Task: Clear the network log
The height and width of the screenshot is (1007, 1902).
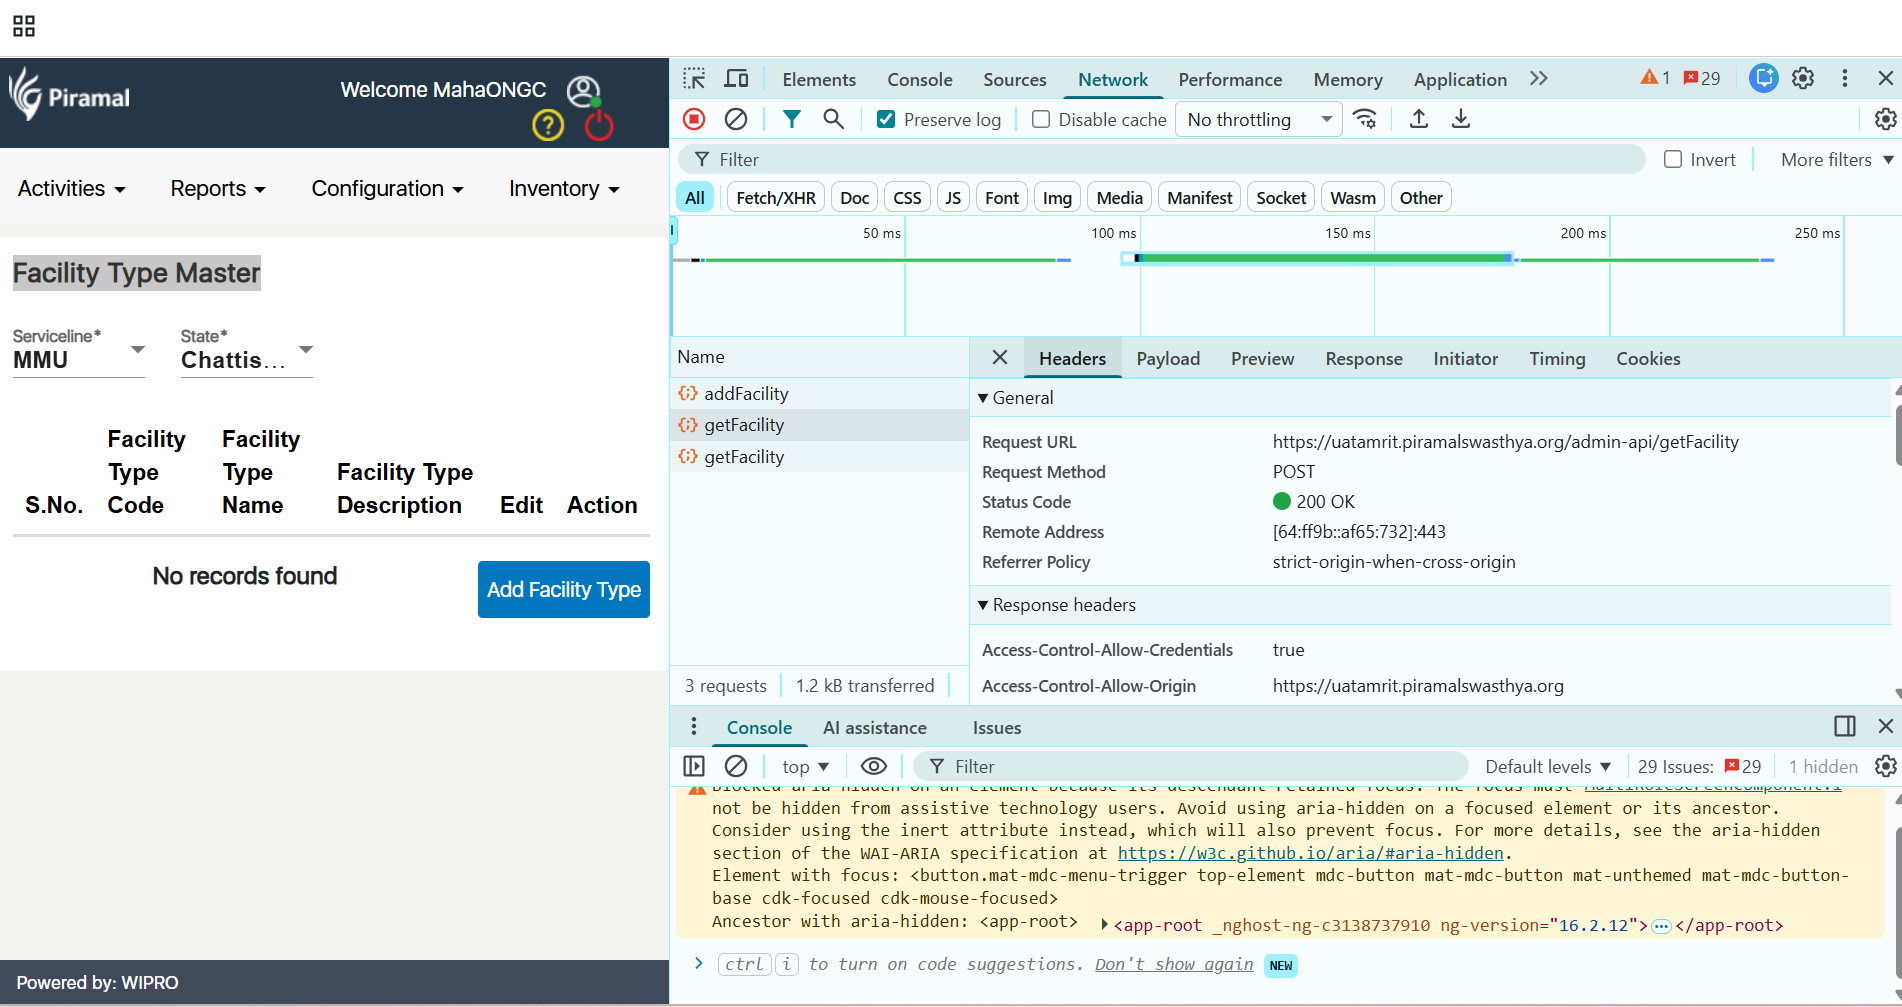Action: click(736, 119)
